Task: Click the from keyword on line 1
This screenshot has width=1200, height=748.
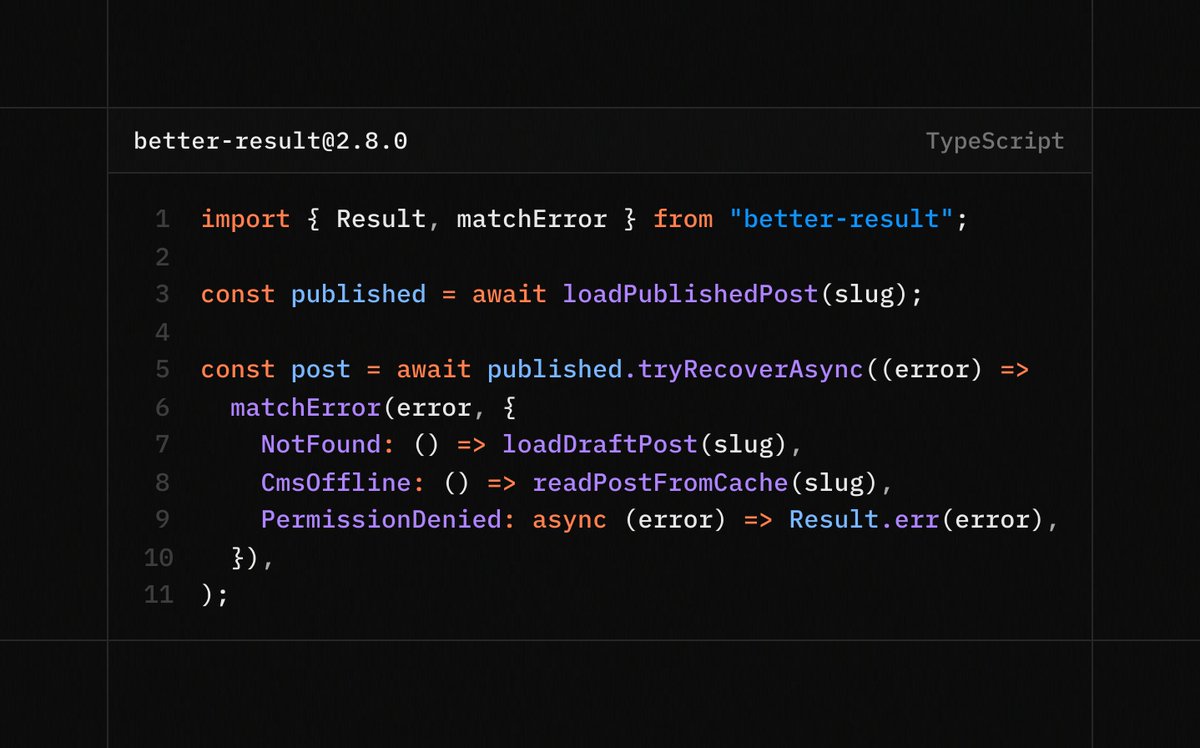Action: click(x=683, y=219)
